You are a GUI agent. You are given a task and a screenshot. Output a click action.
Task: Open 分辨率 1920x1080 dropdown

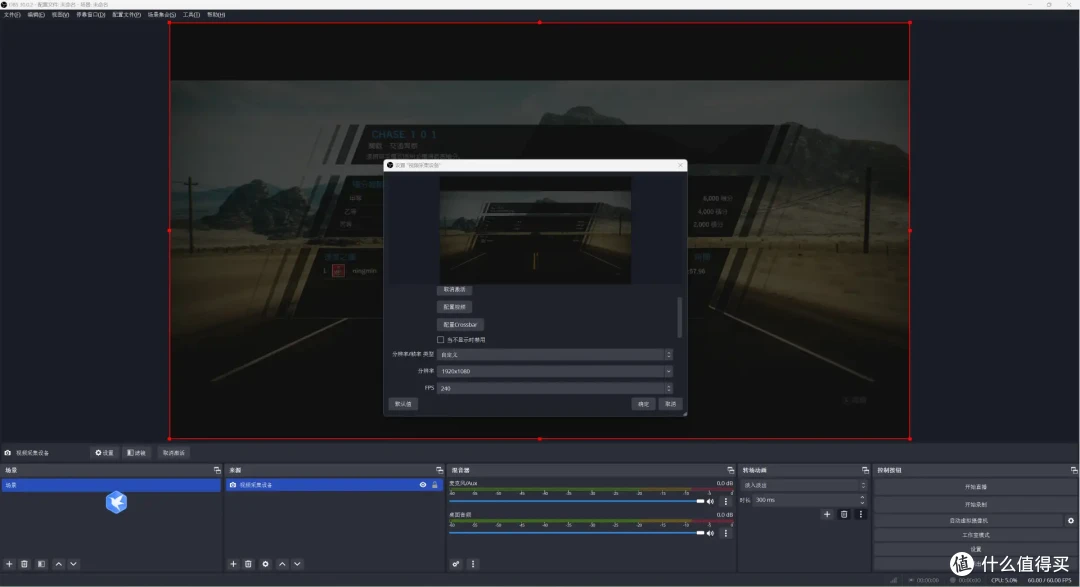click(554, 371)
